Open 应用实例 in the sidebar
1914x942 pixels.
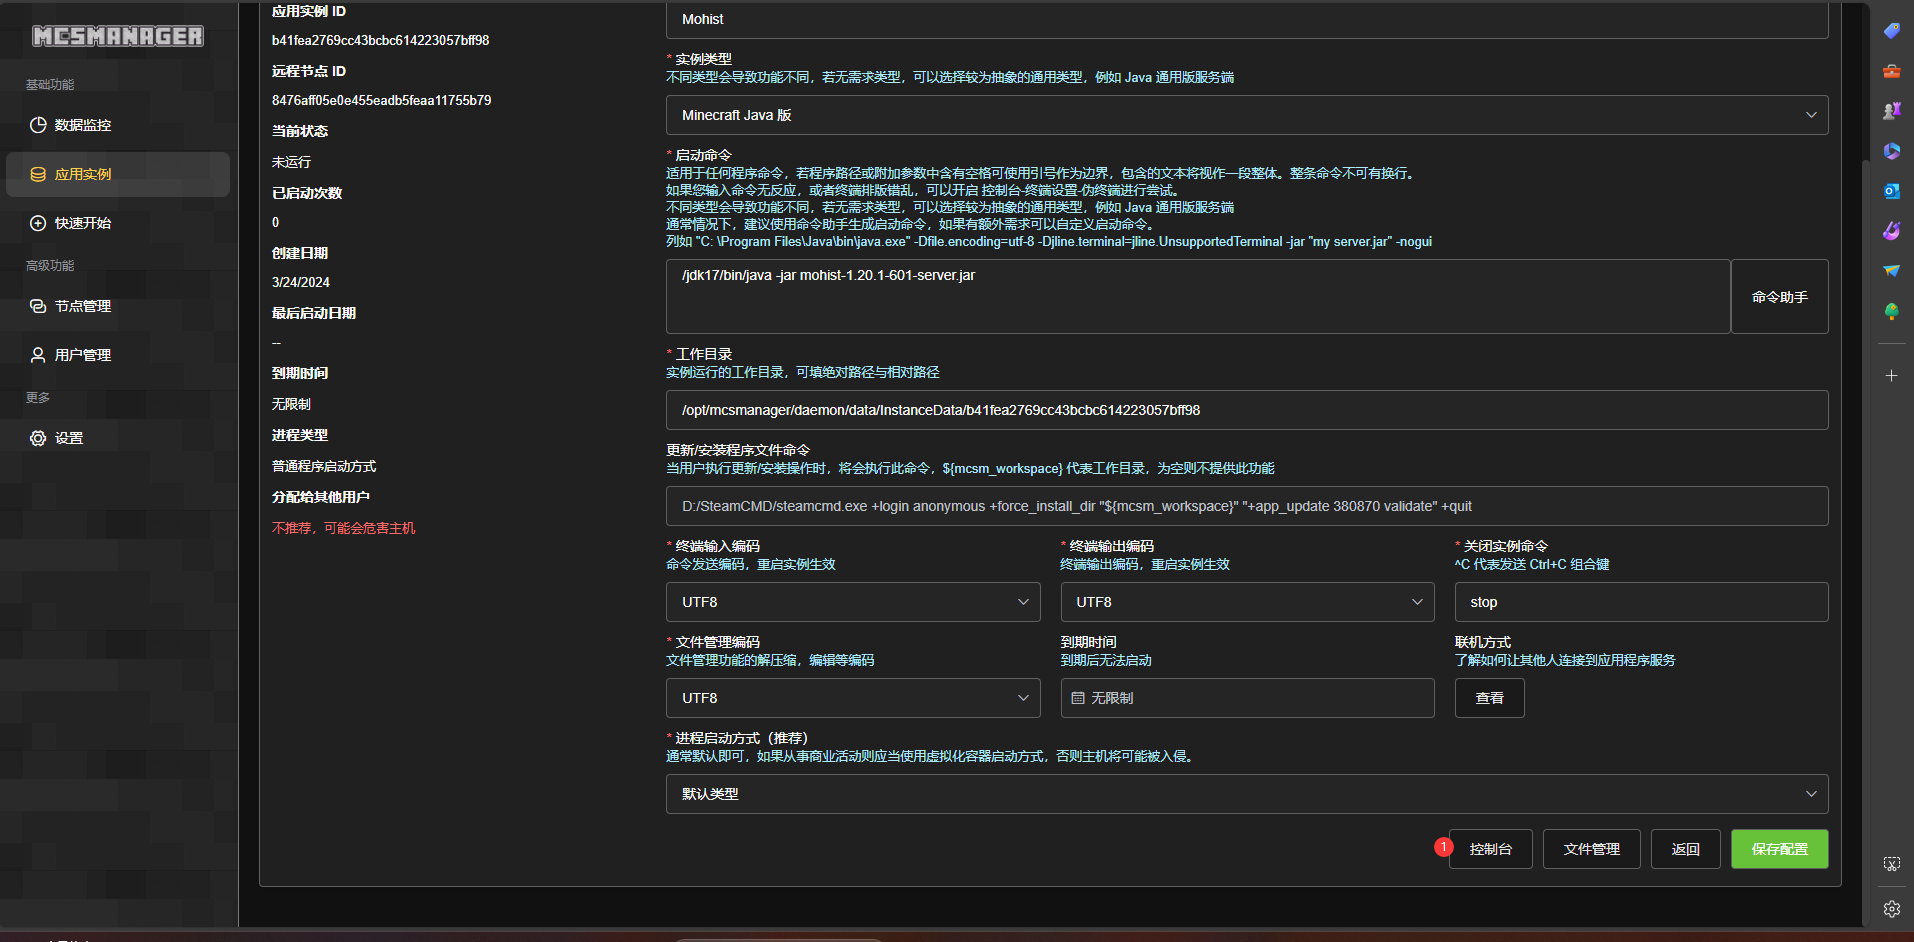pyautogui.click(x=118, y=174)
